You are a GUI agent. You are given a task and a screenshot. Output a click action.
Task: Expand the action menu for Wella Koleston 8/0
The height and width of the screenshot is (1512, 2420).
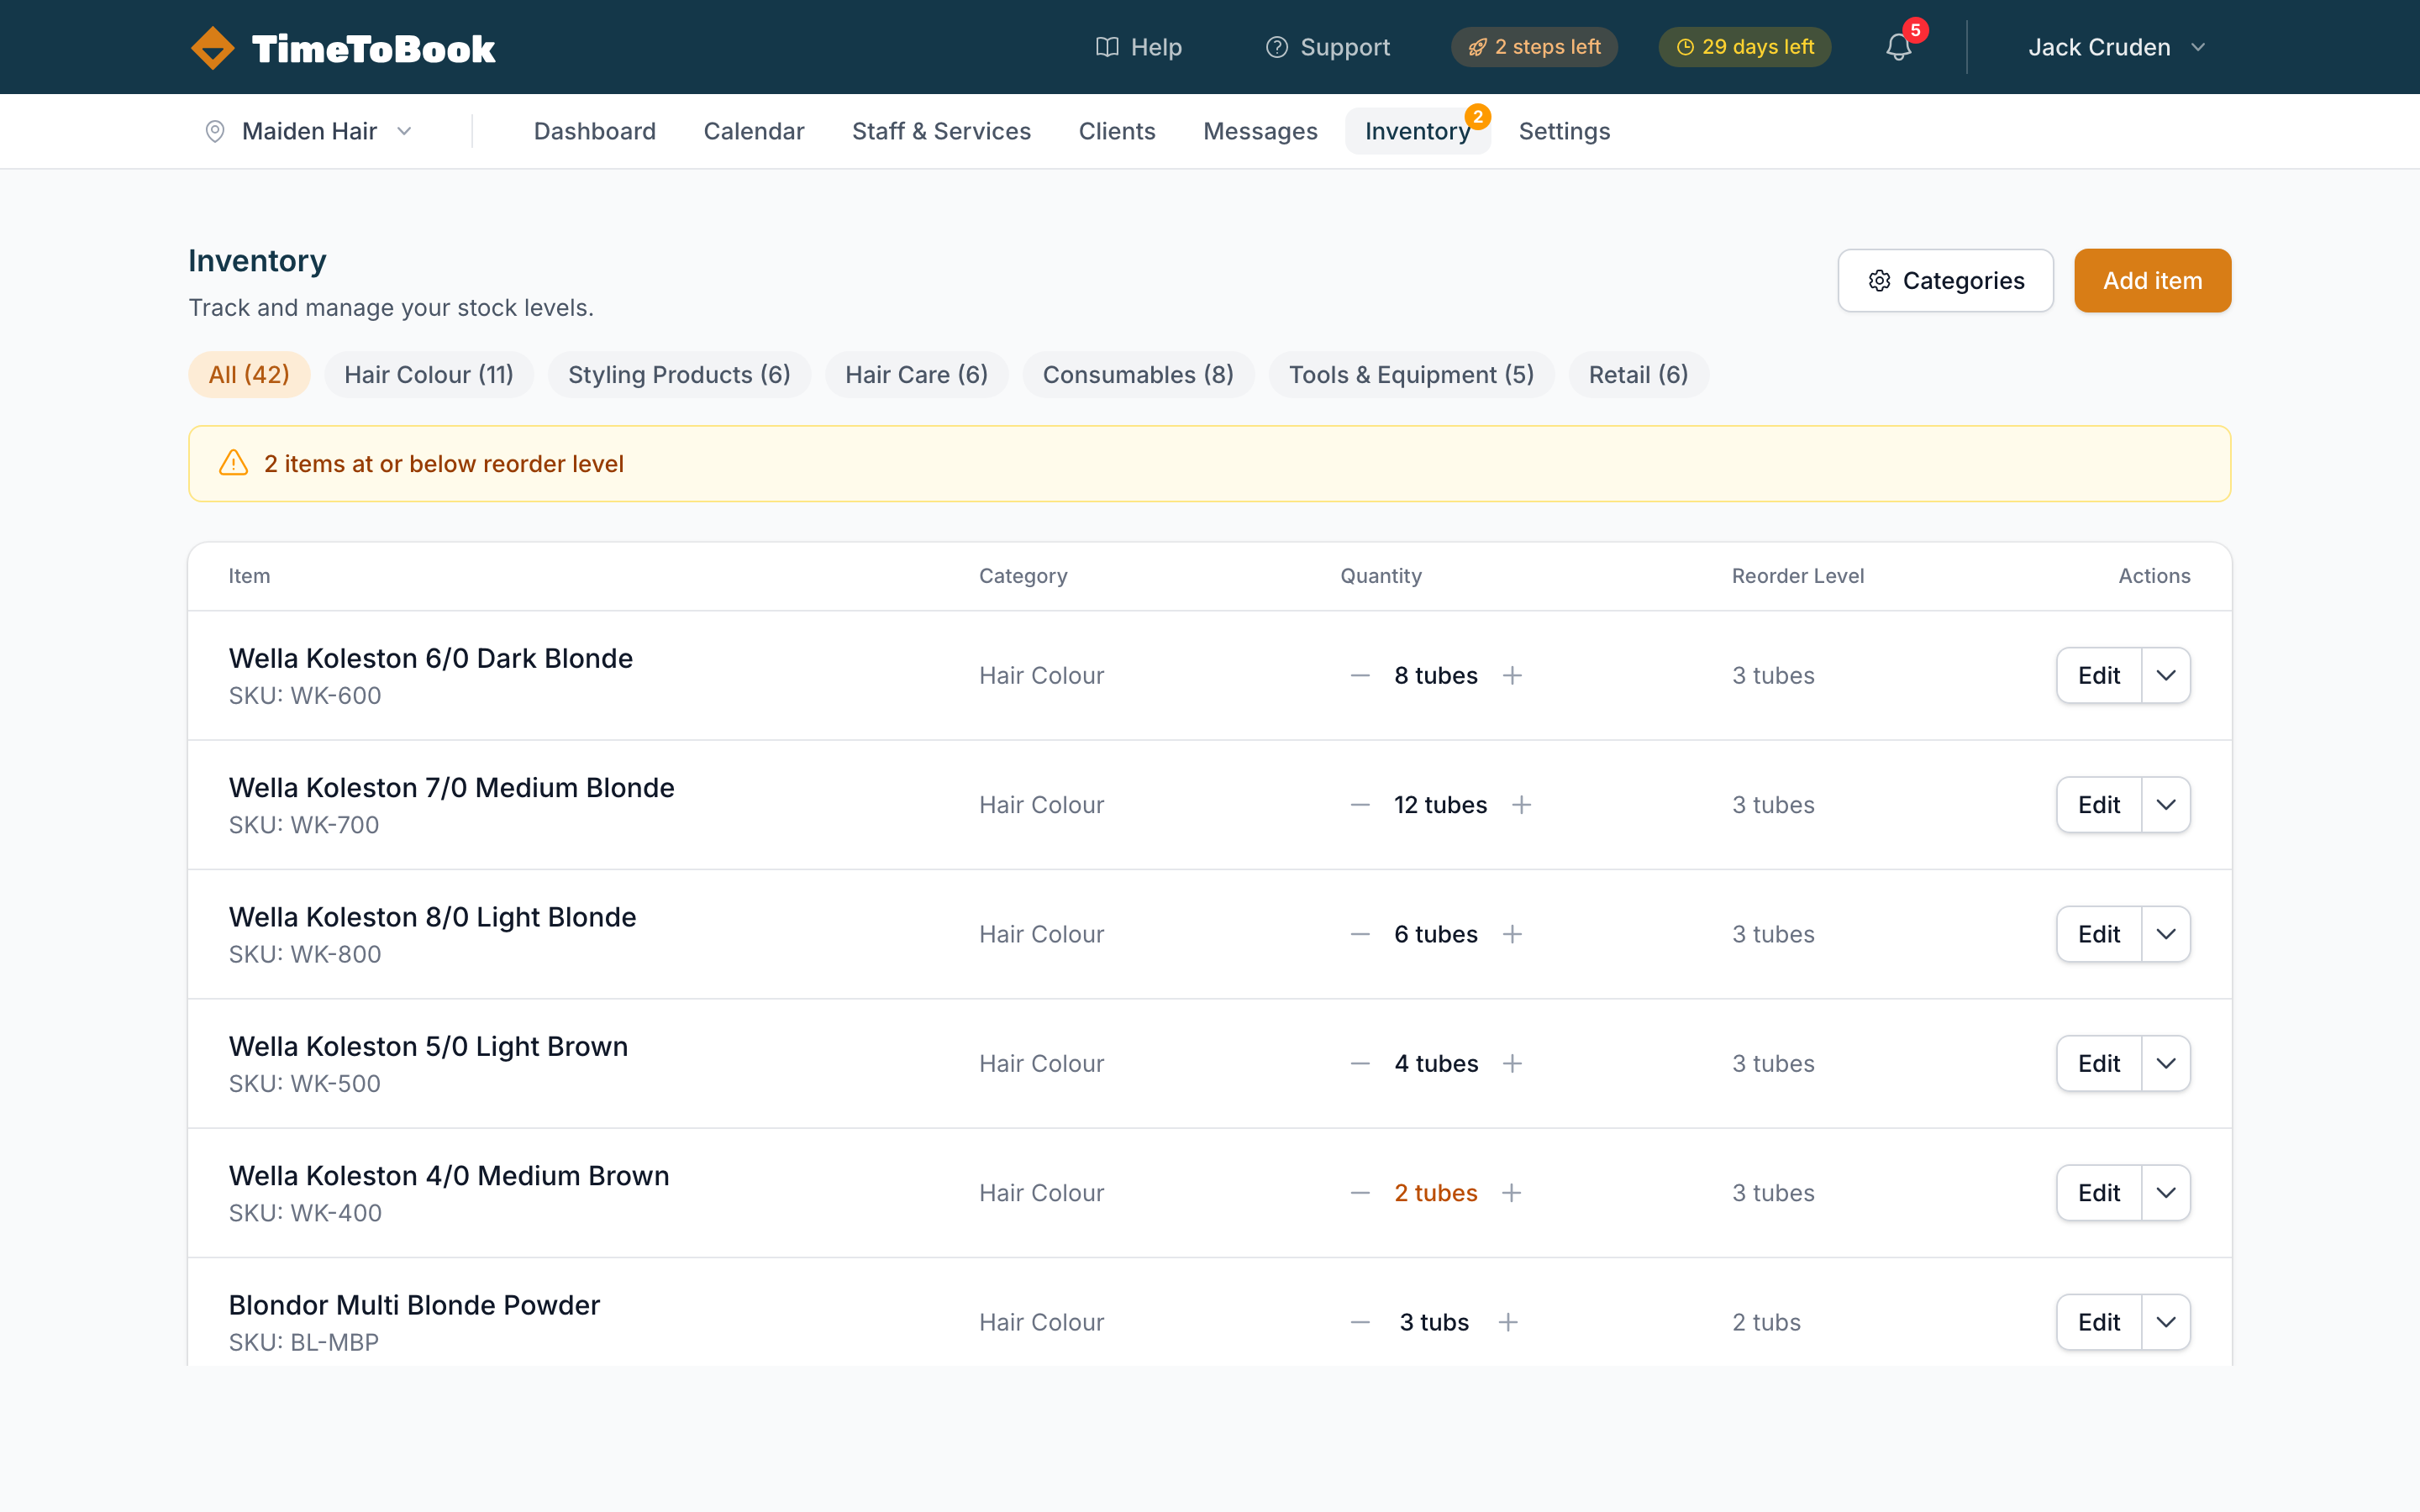pos(2166,934)
